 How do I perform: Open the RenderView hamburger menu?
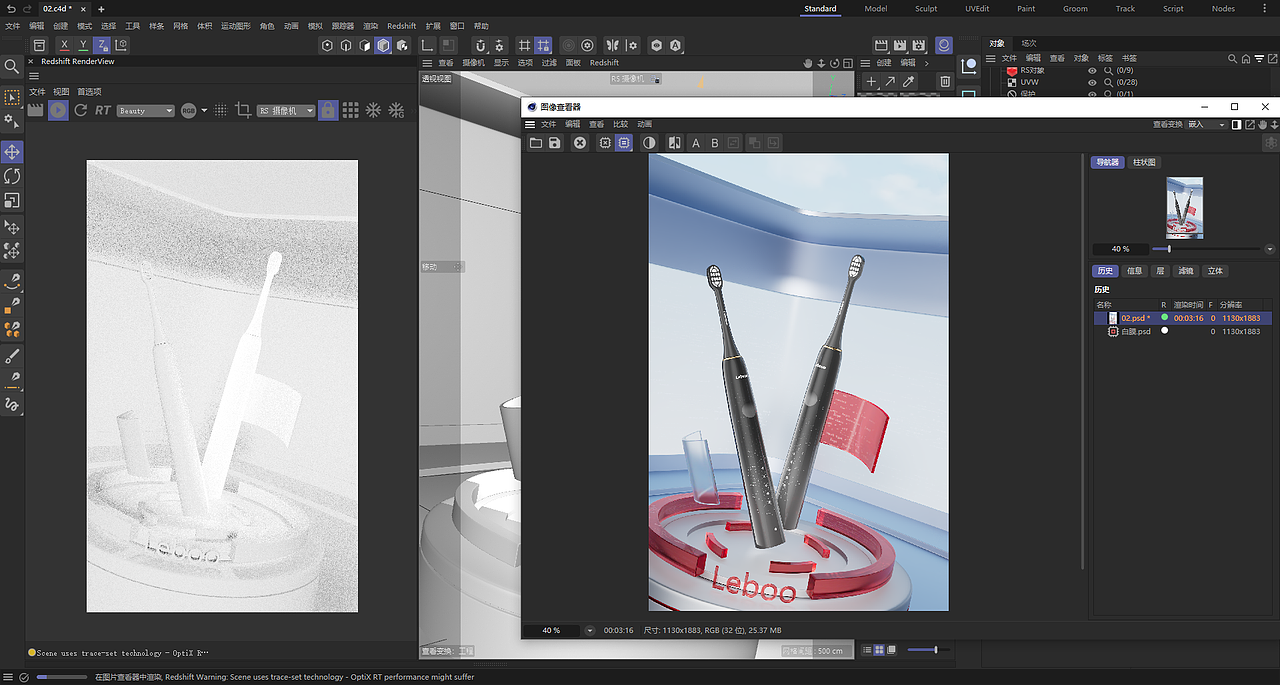click(34, 76)
